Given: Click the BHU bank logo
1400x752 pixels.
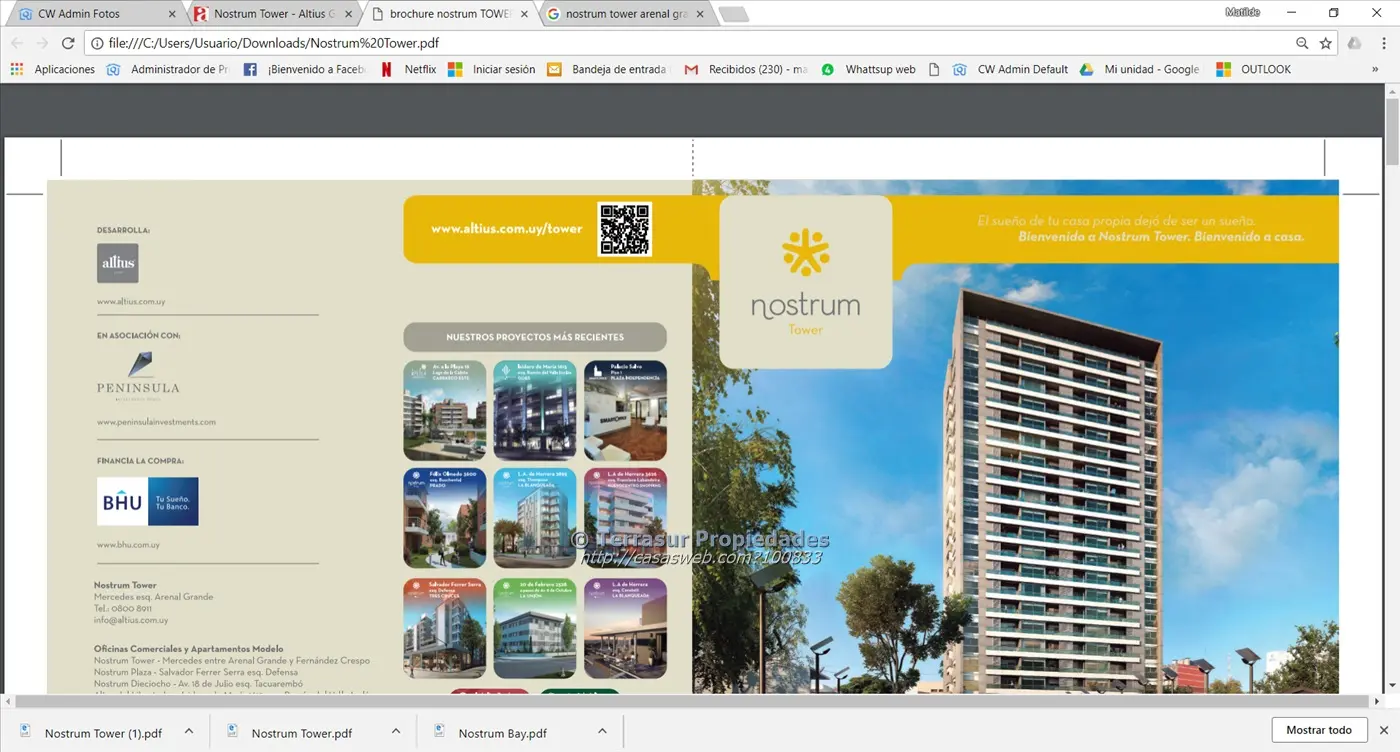Looking at the screenshot, I should coord(148,501).
